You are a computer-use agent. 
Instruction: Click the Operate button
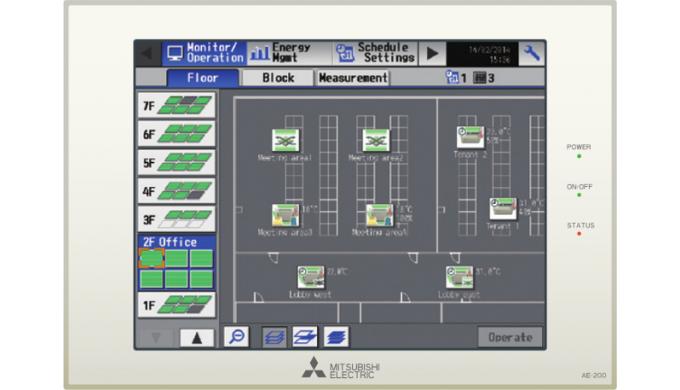click(510, 337)
